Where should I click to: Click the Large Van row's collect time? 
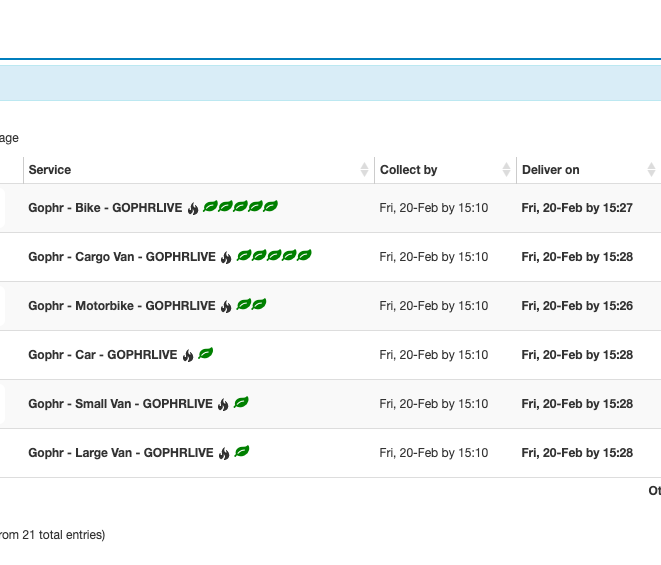pos(434,452)
